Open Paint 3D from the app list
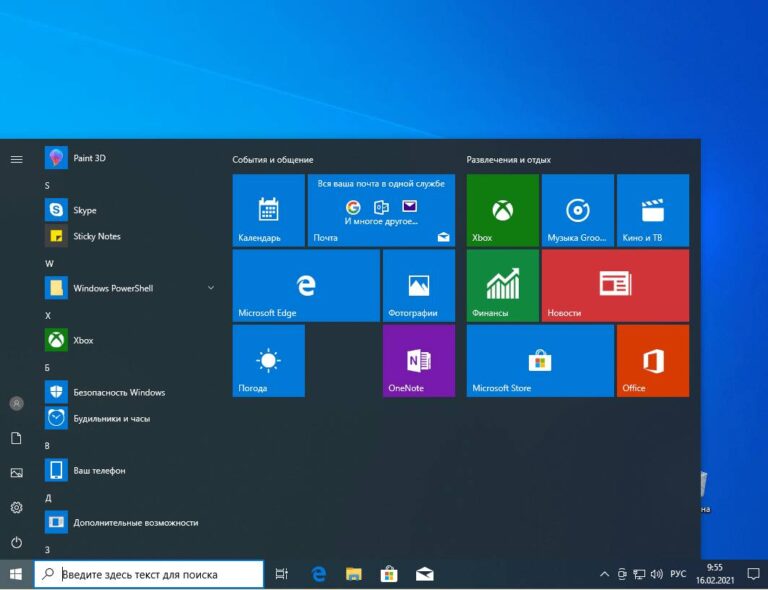This screenshot has width=768, height=590. (127, 158)
